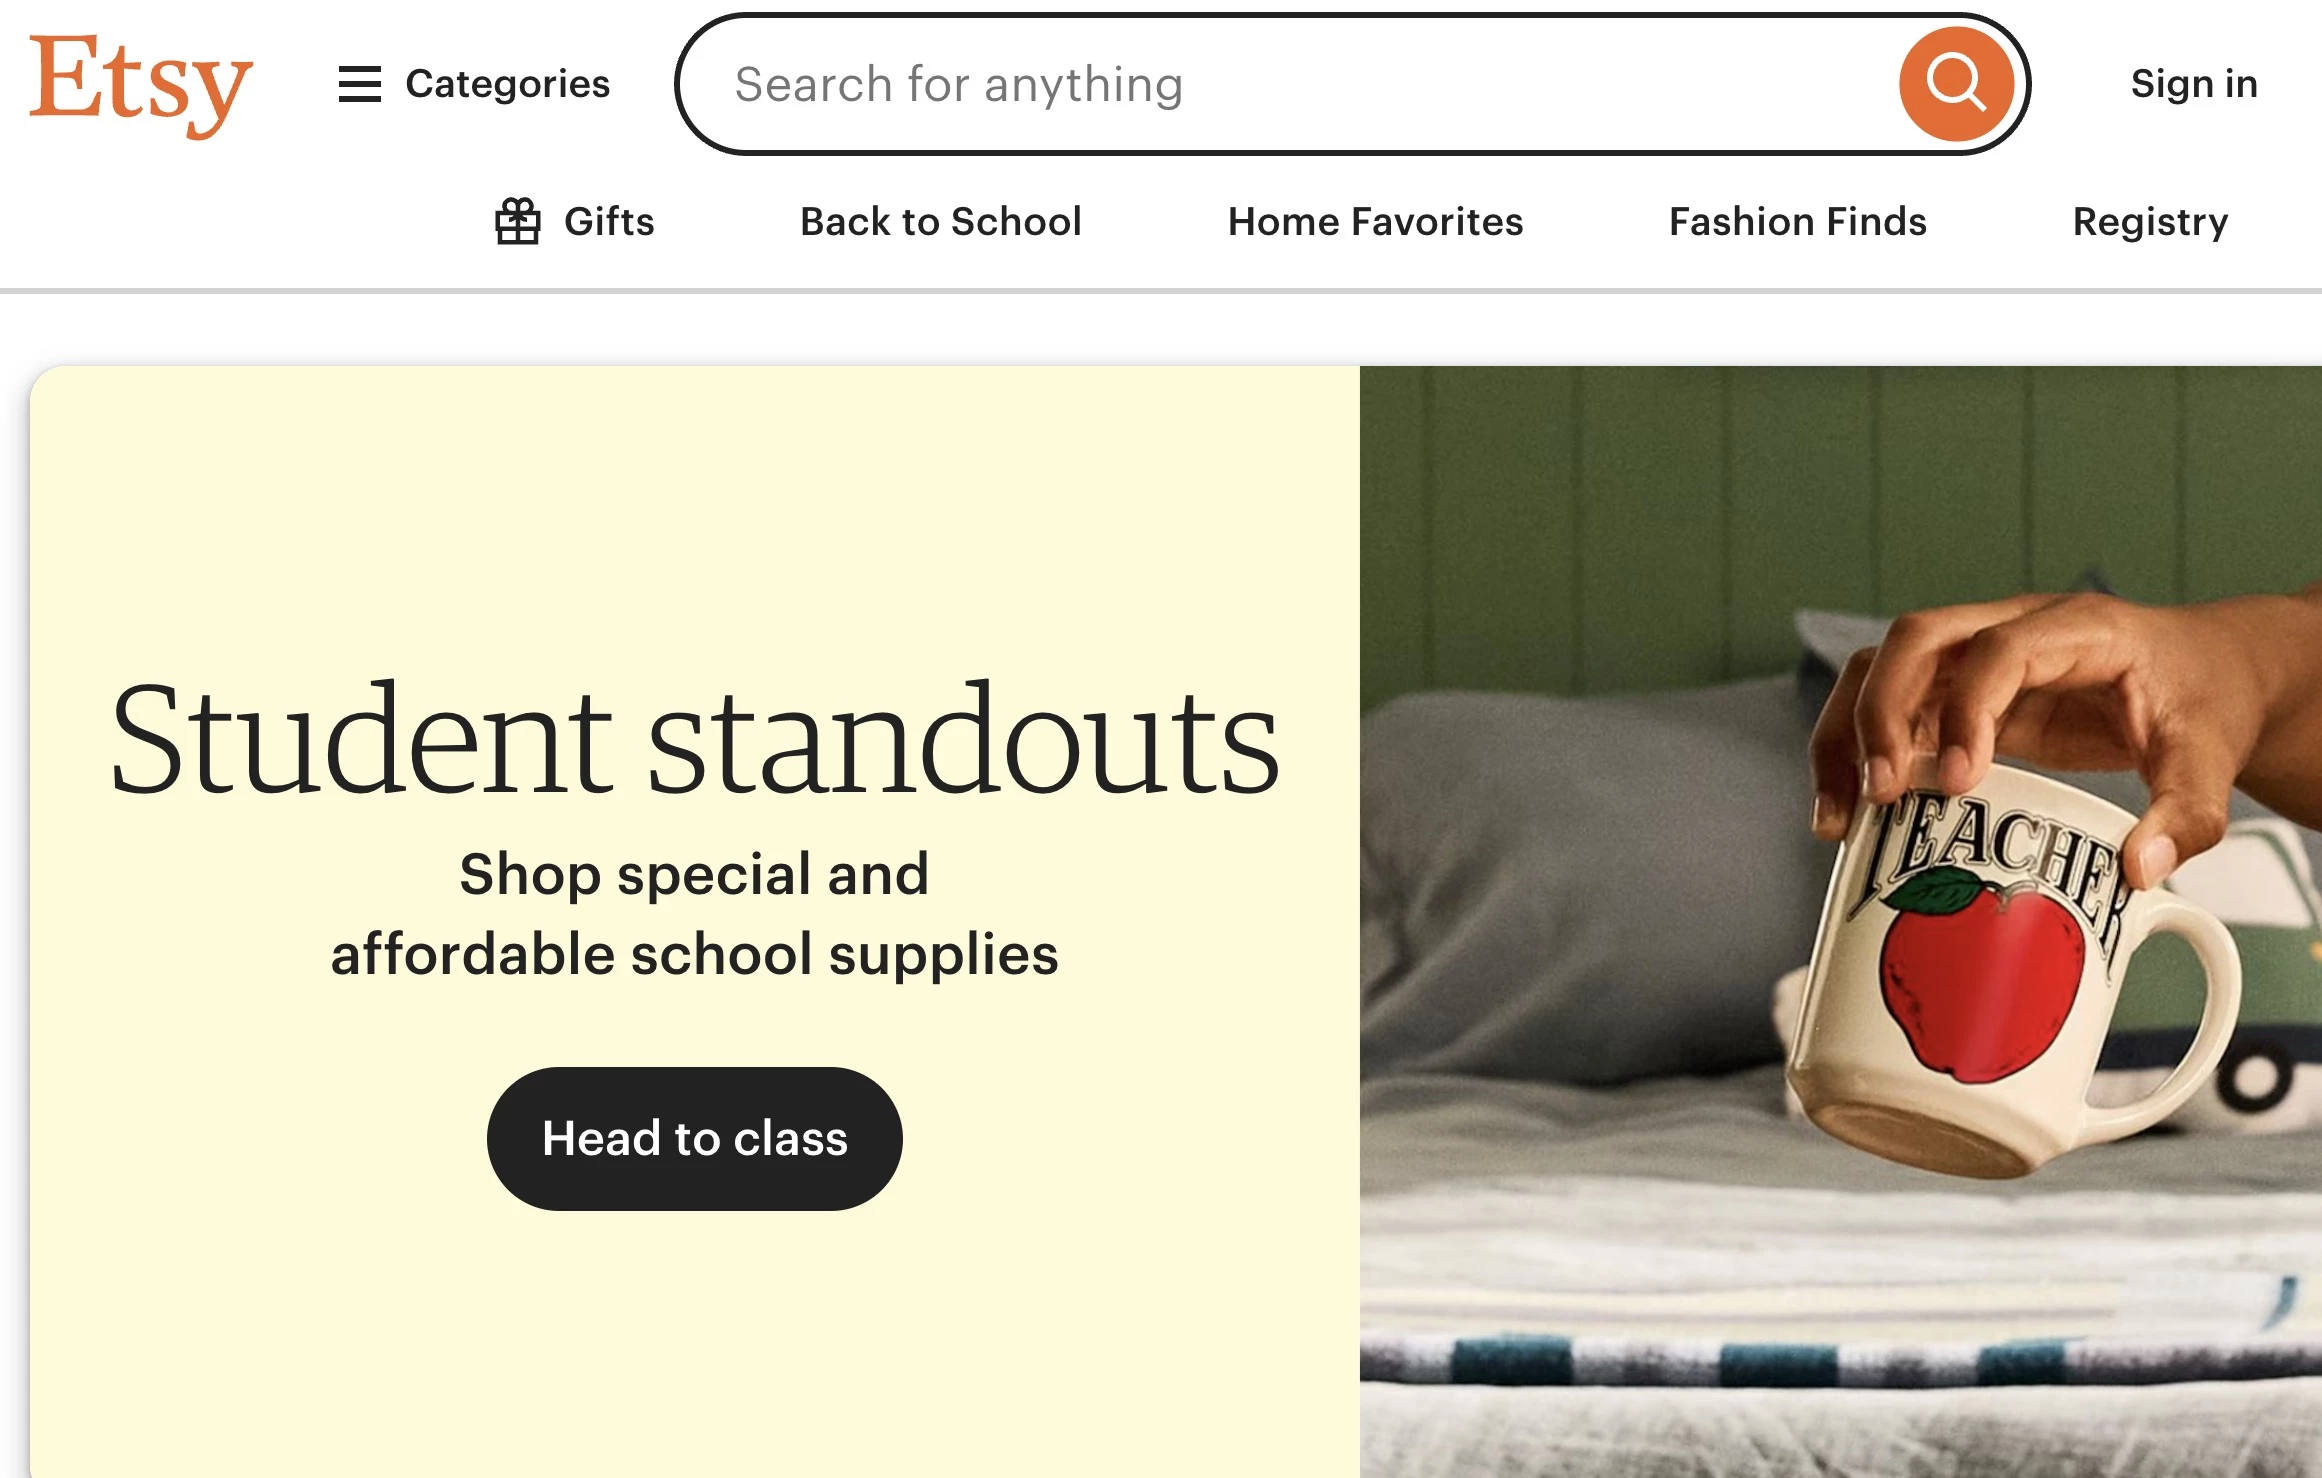Go to Back to School section

click(941, 221)
